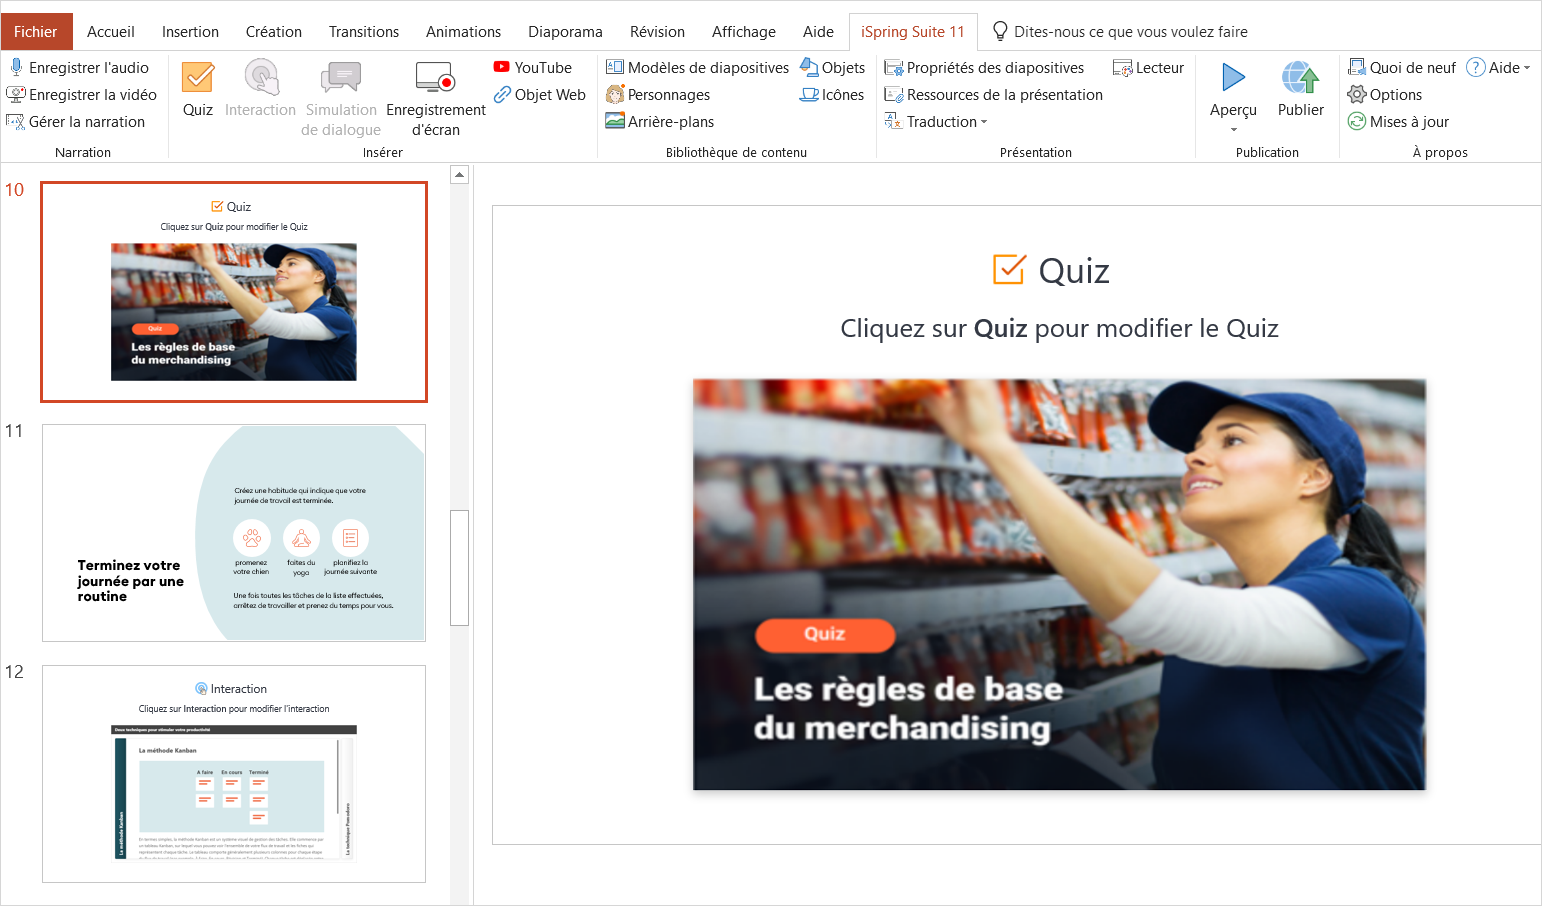Select slide 12 Interaction thumbnail
This screenshot has height=906, width=1542.
pyautogui.click(x=234, y=774)
